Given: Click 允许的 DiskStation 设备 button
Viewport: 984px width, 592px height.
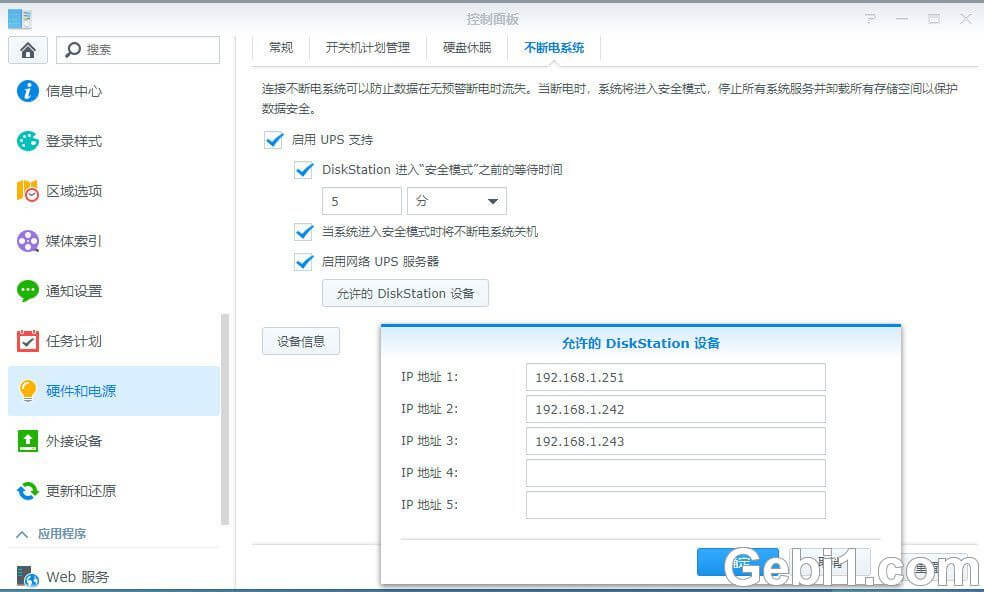Looking at the screenshot, I should coord(405,293).
